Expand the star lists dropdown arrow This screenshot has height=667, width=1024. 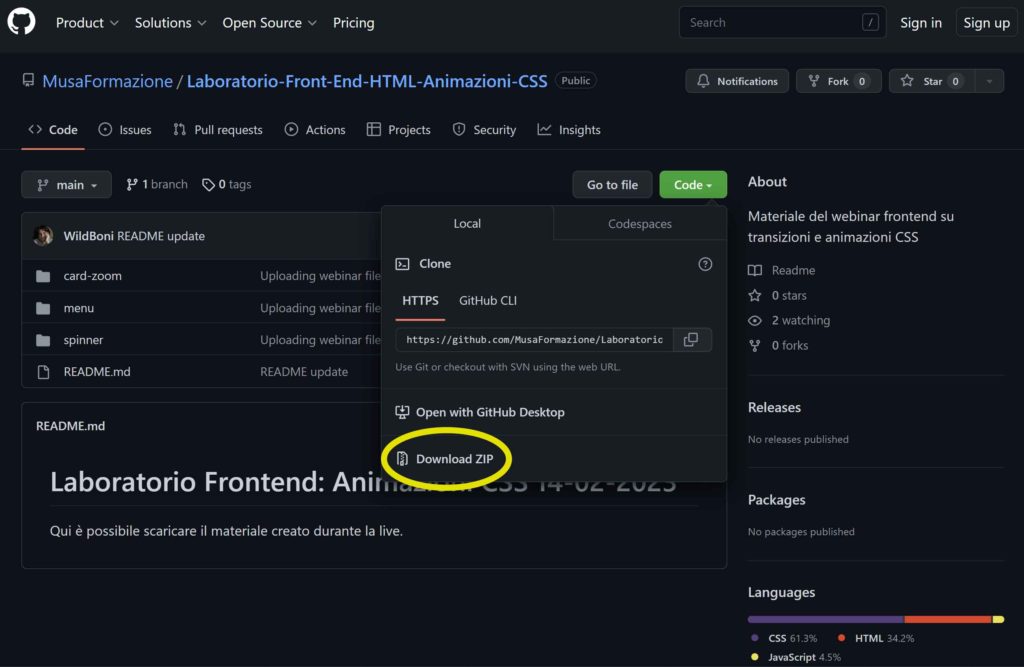coord(989,81)
